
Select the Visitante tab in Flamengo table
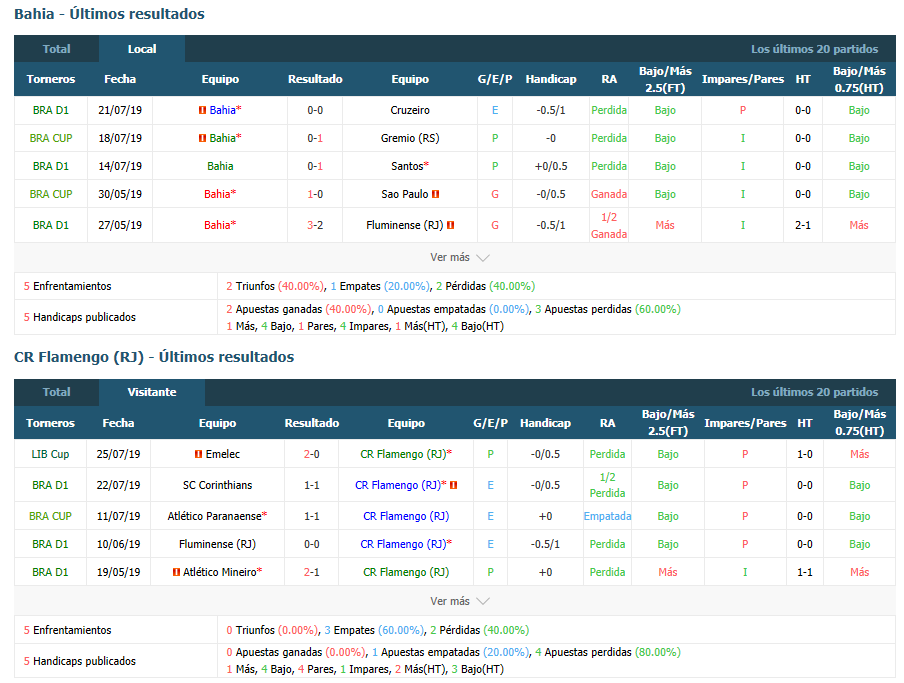coord(152,392)
